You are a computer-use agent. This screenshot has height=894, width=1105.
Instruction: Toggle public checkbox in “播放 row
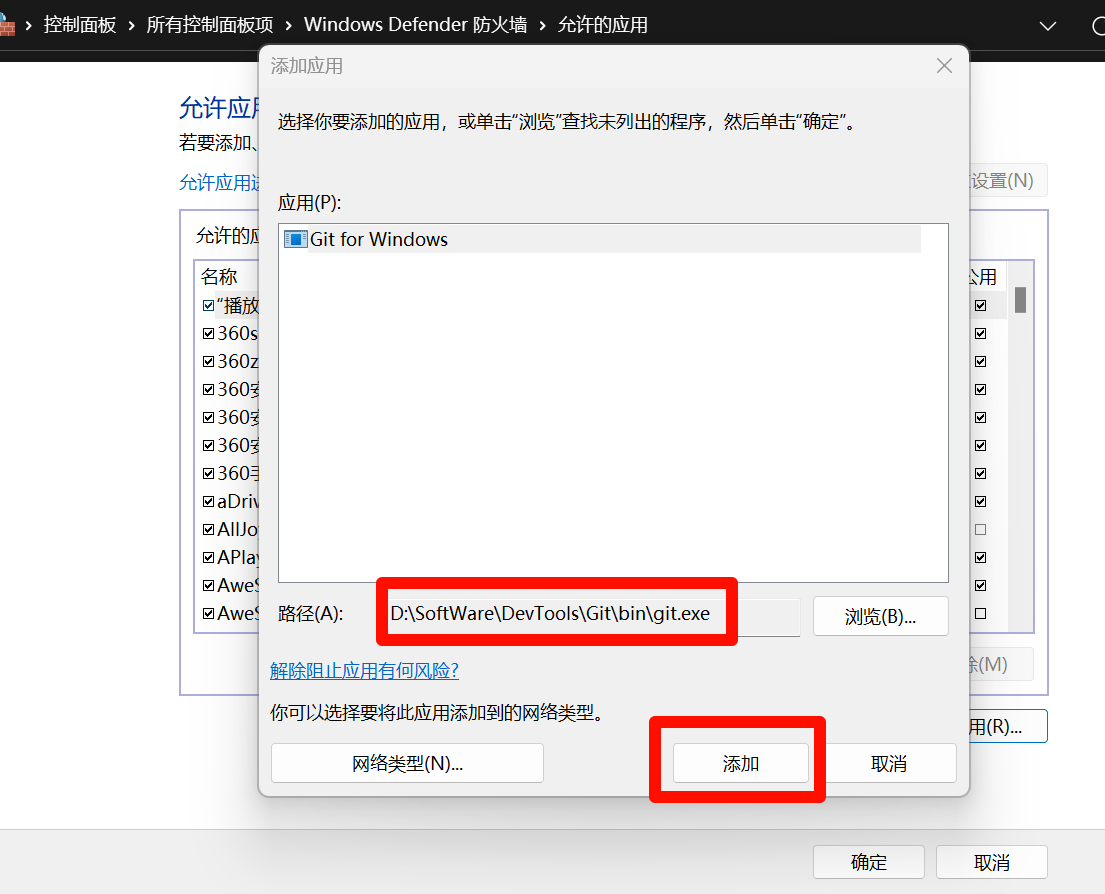(x=980, y=305)
